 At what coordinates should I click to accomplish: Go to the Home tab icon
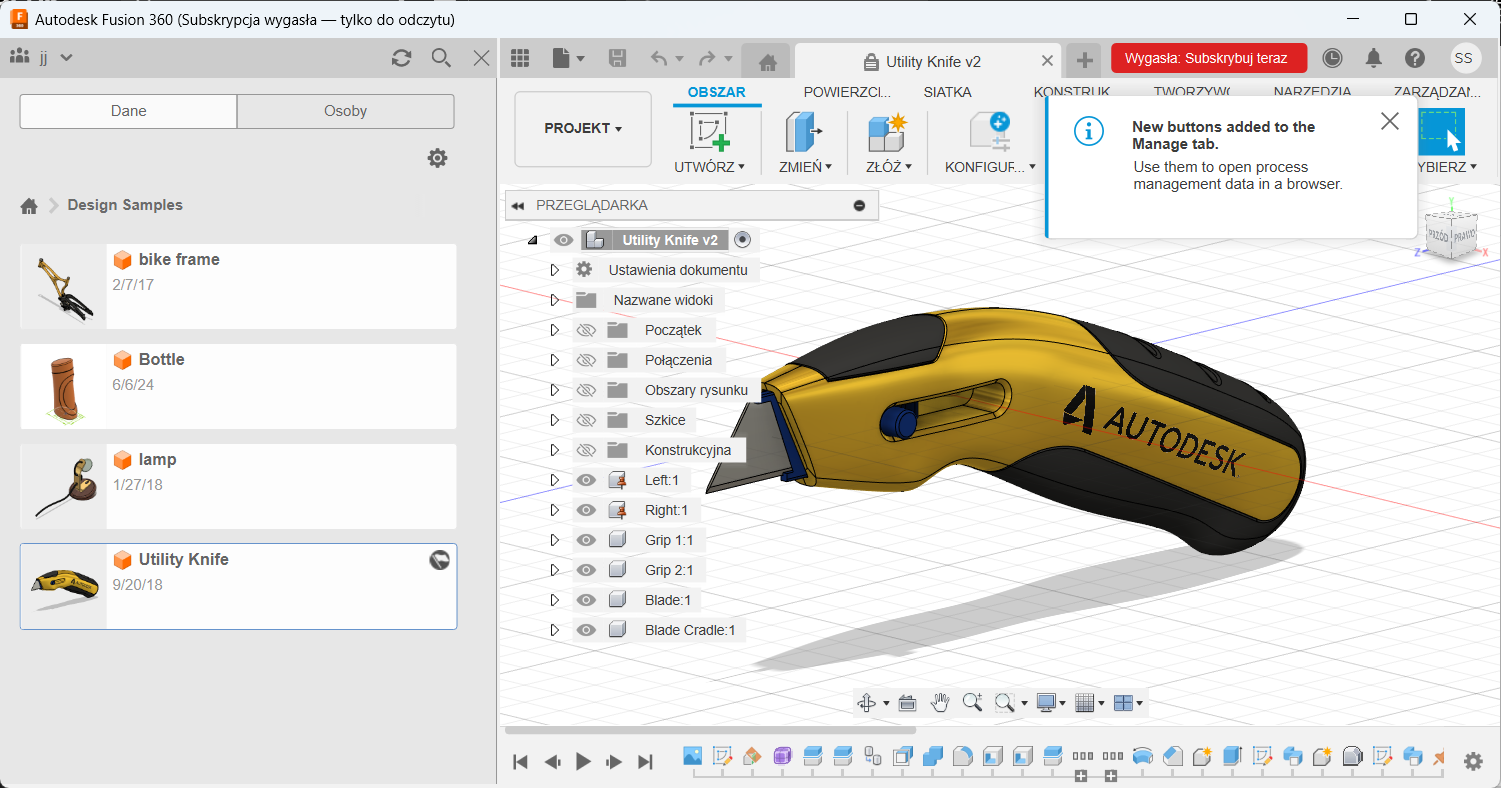[x=768, y=62]
